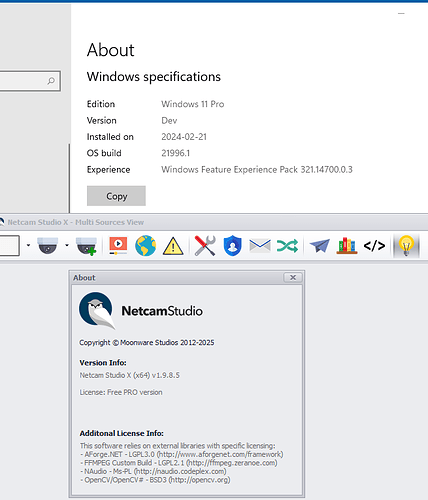Viewport: 428px width, 500px height.
Task: Open the bookshelf library icon
Action: pyautogui.click(x=347, y=246)
